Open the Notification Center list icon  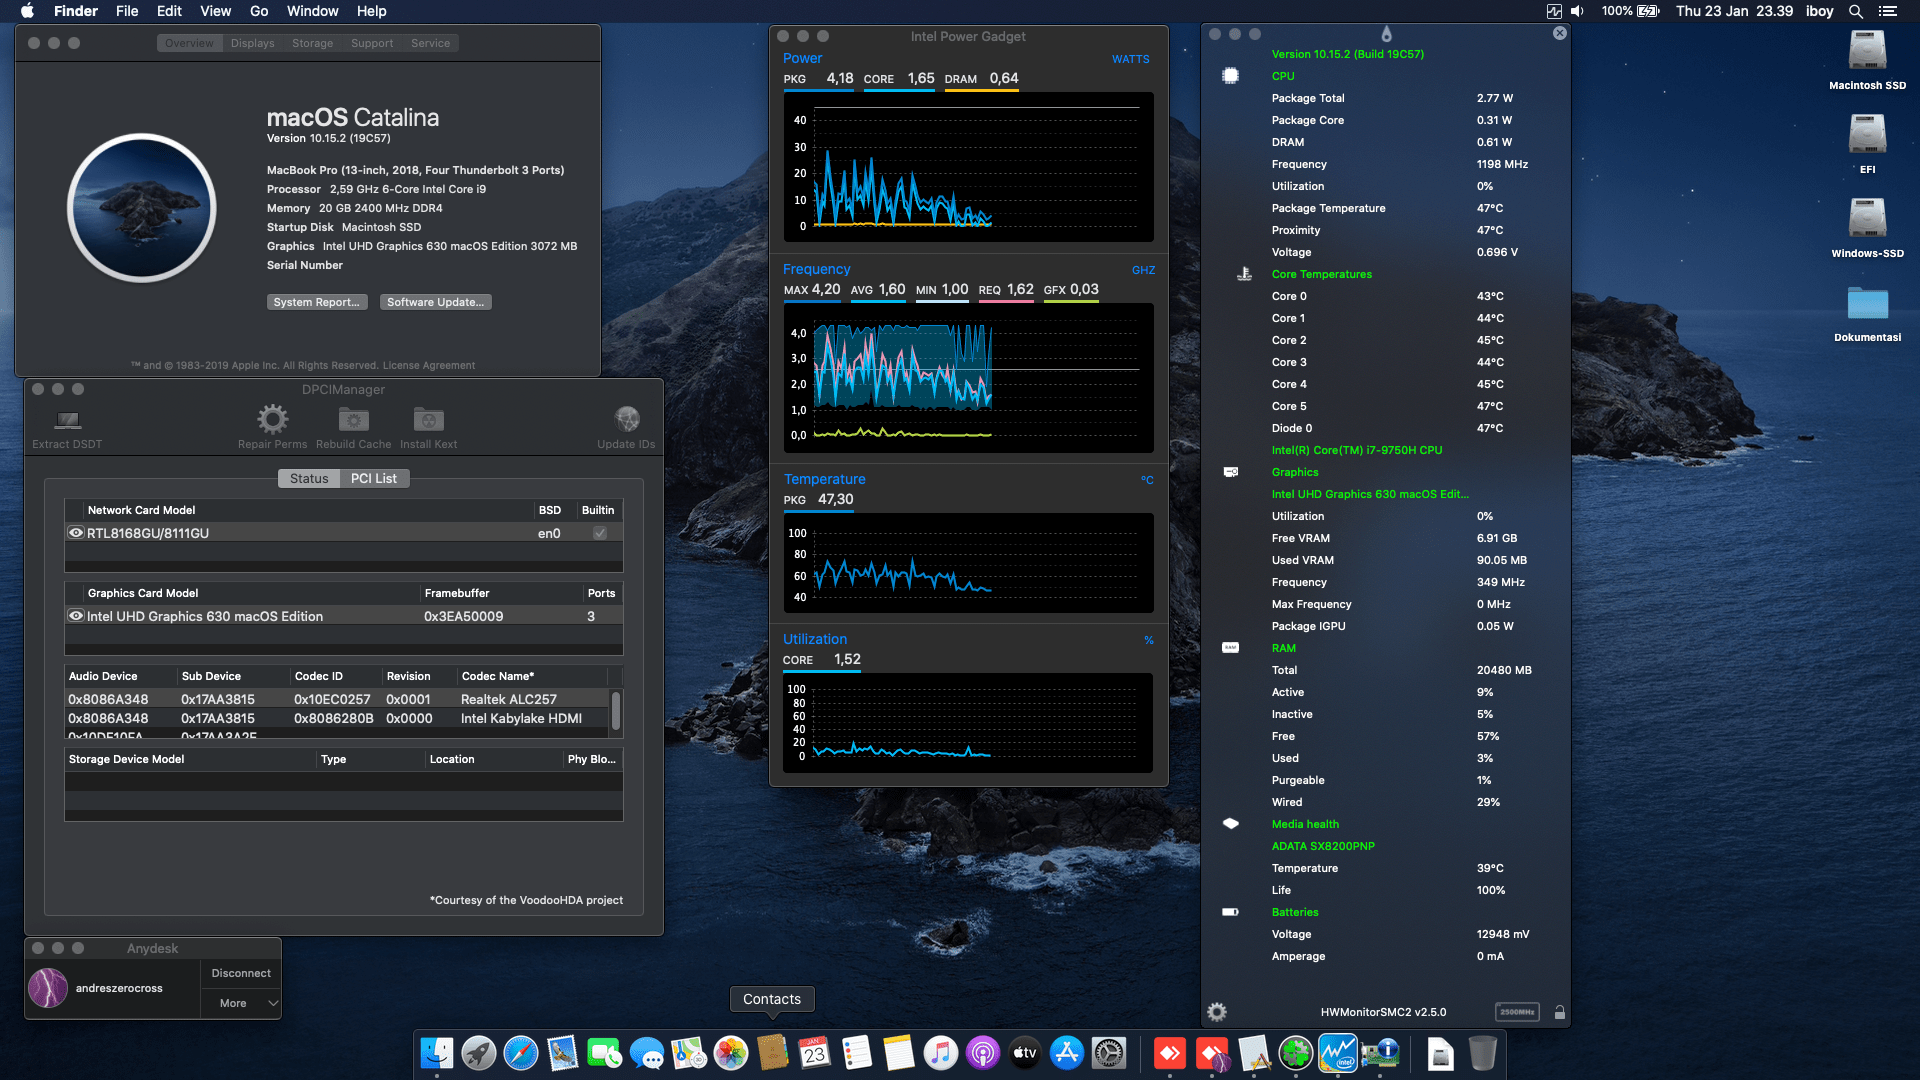click(1887, 11)
